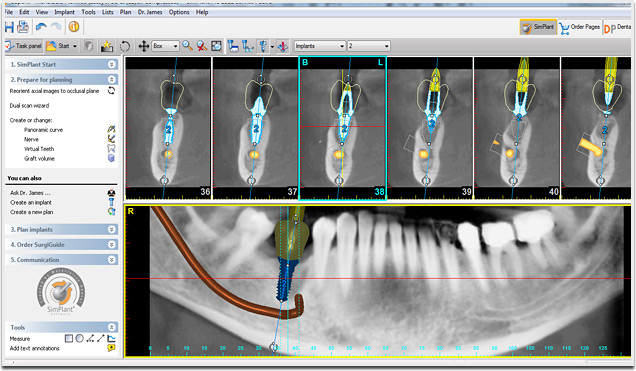This screenshot has height=371, width=636.
Task: Click the Save floppy disk icon
Action: (9, 27)
